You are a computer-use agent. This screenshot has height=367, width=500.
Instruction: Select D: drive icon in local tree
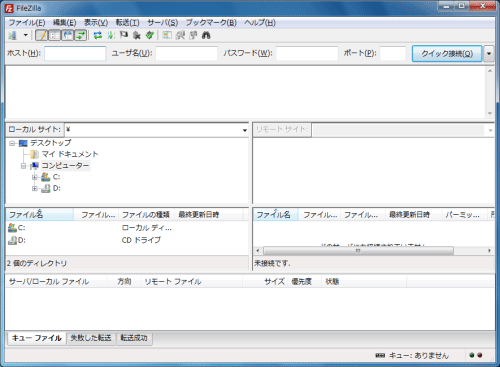[x=46, y=188]
